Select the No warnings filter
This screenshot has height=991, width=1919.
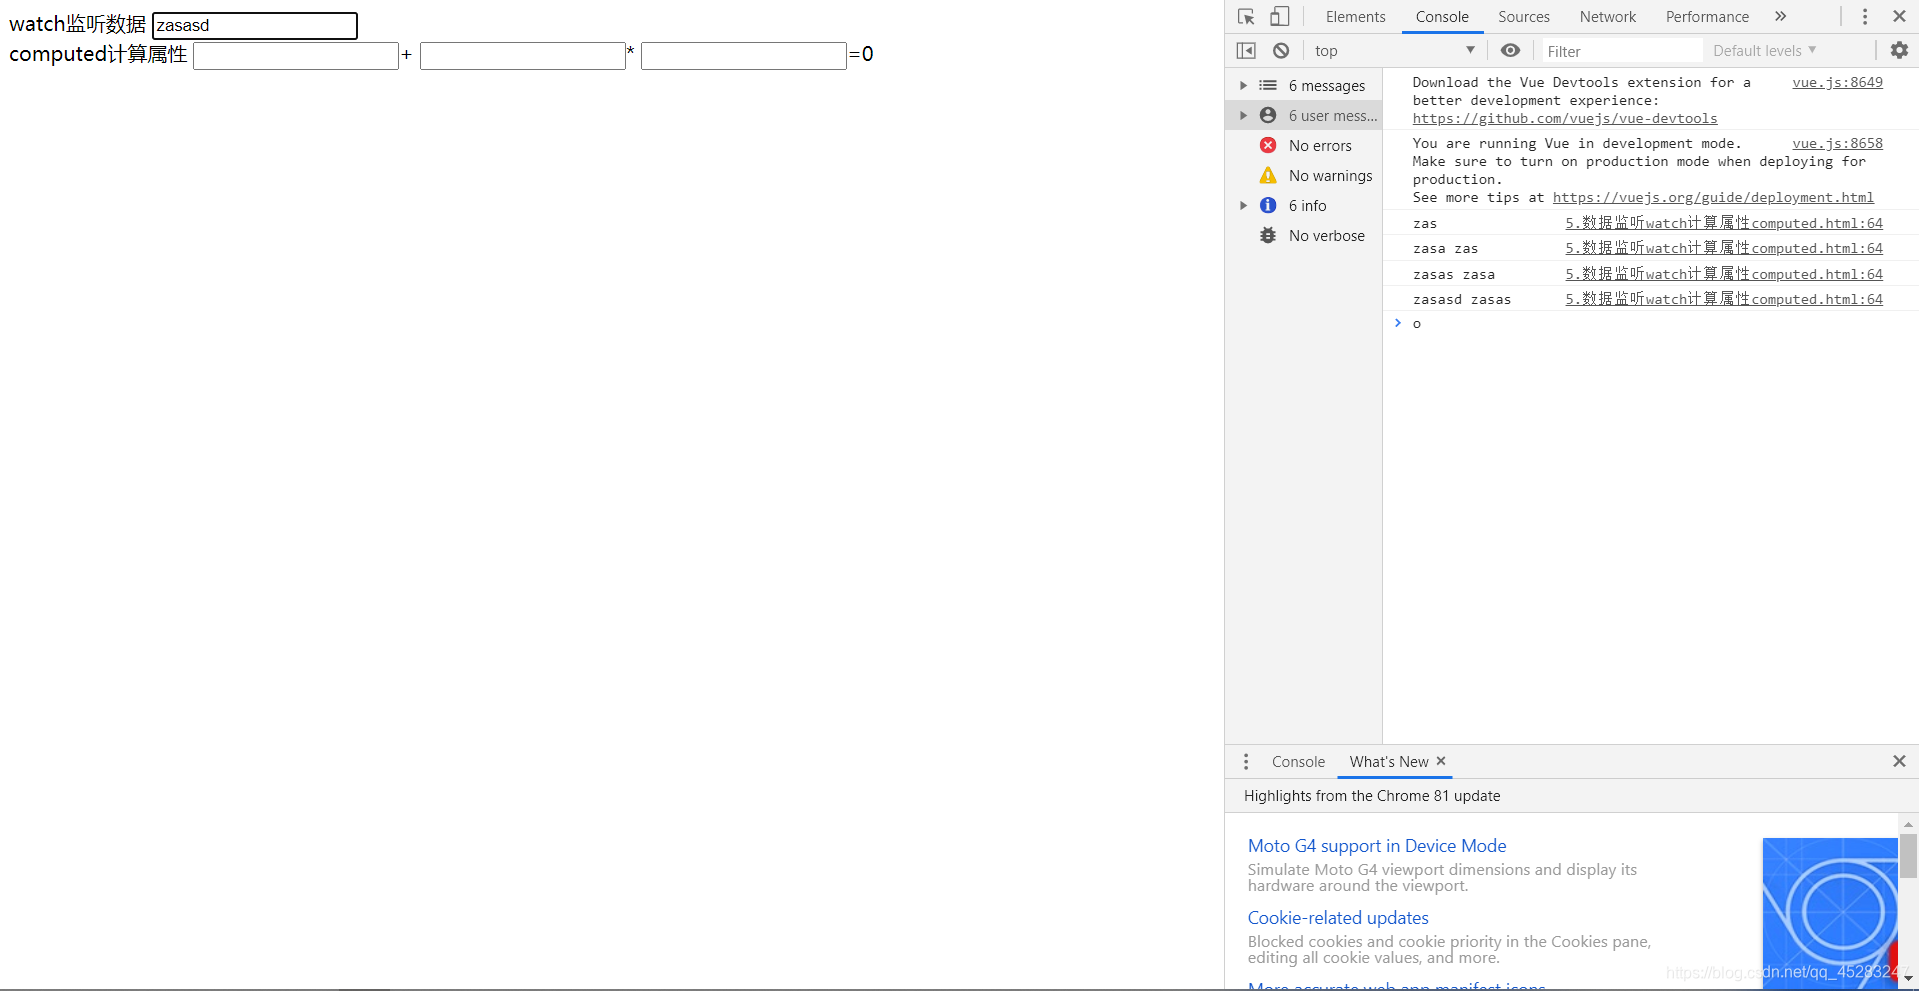coord(1304,176)
